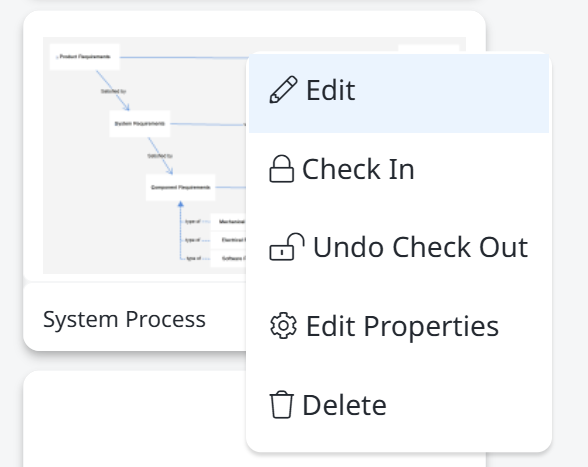Select the empty card below System Process
Viewport: 588px width, 467px height.
point(135,419)
